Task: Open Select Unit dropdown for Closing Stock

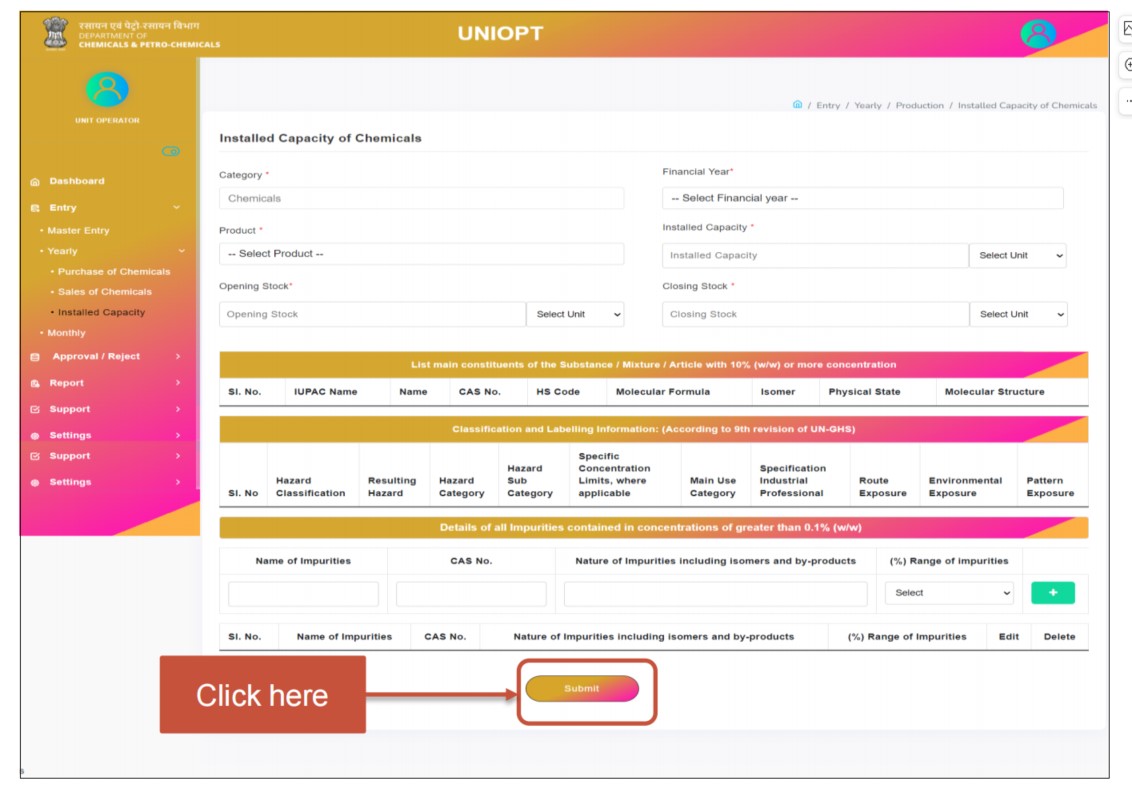Action: (x=1018, y=314)
